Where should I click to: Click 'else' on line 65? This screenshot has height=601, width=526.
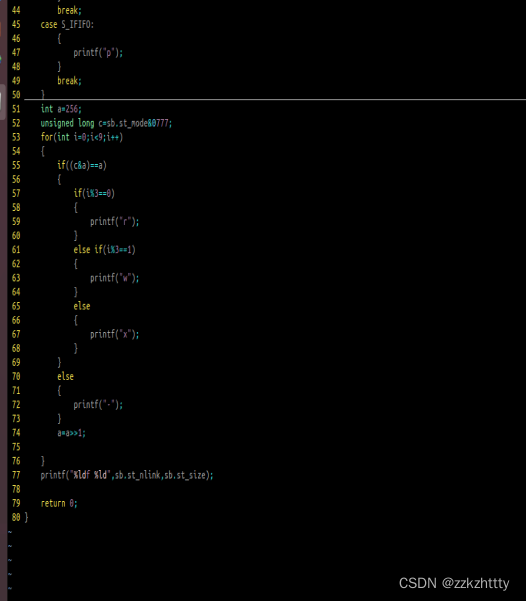[x=82, y=306]
